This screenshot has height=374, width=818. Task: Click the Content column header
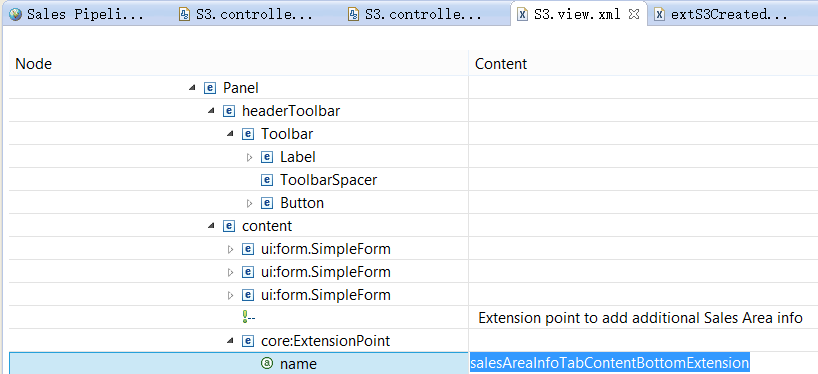(x=501, y=64)
